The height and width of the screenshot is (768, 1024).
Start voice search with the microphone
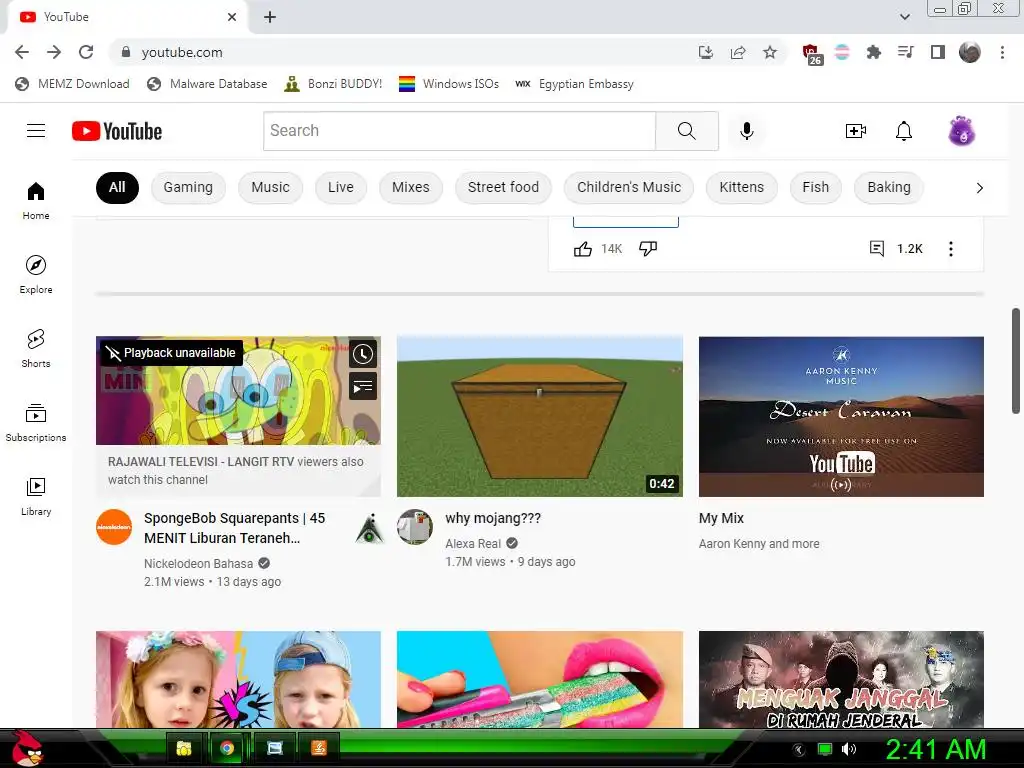(746, 131)
